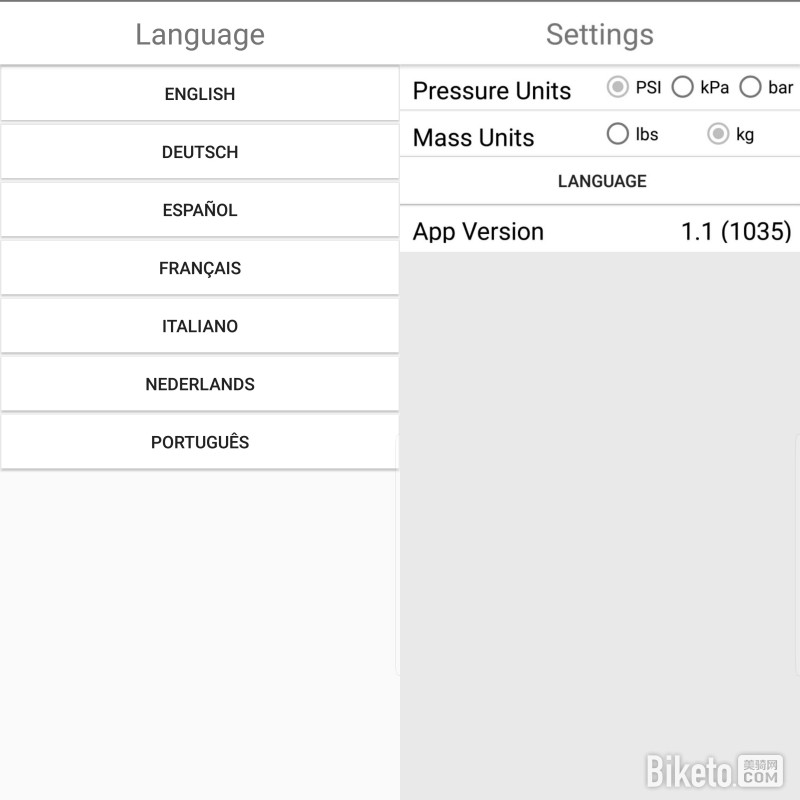Set pressure units to bar

[x=751, y=88]
